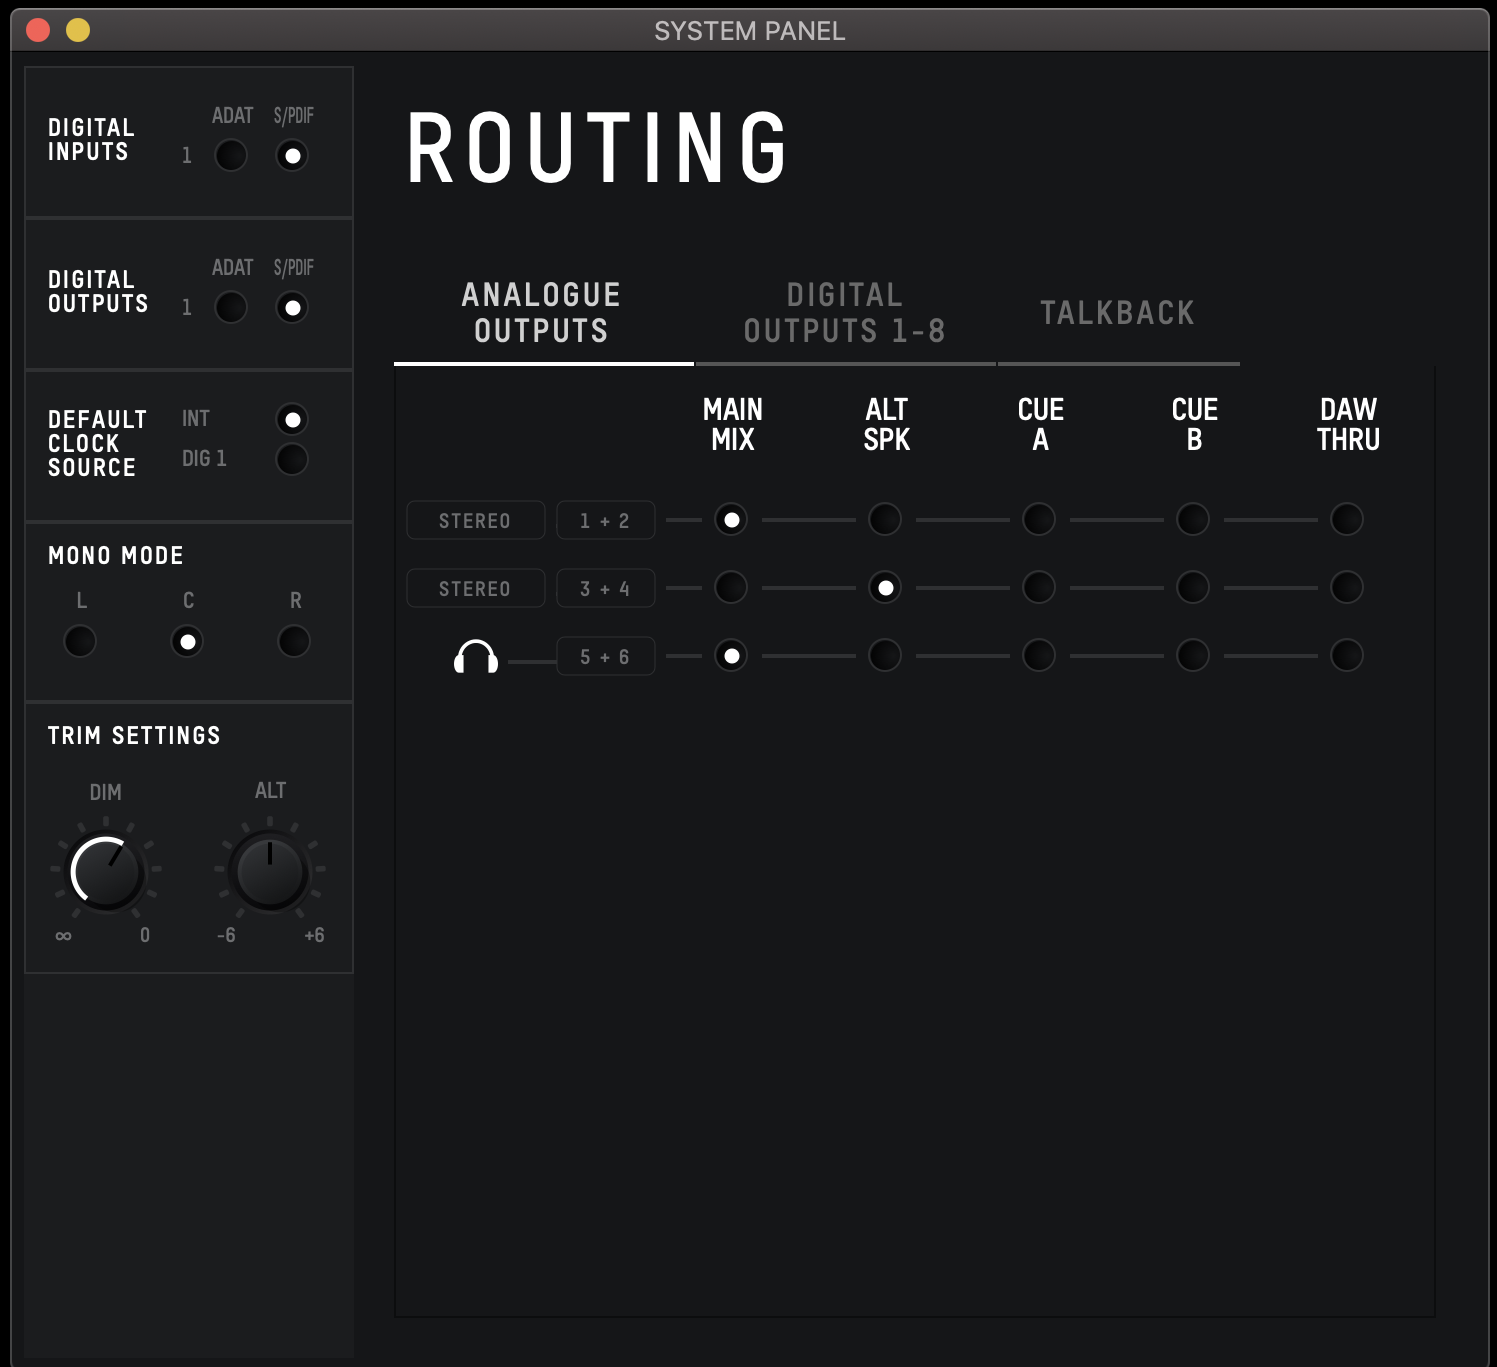Click the 1 + 2 output label button
The image size is (1497, 1367).
605,520
